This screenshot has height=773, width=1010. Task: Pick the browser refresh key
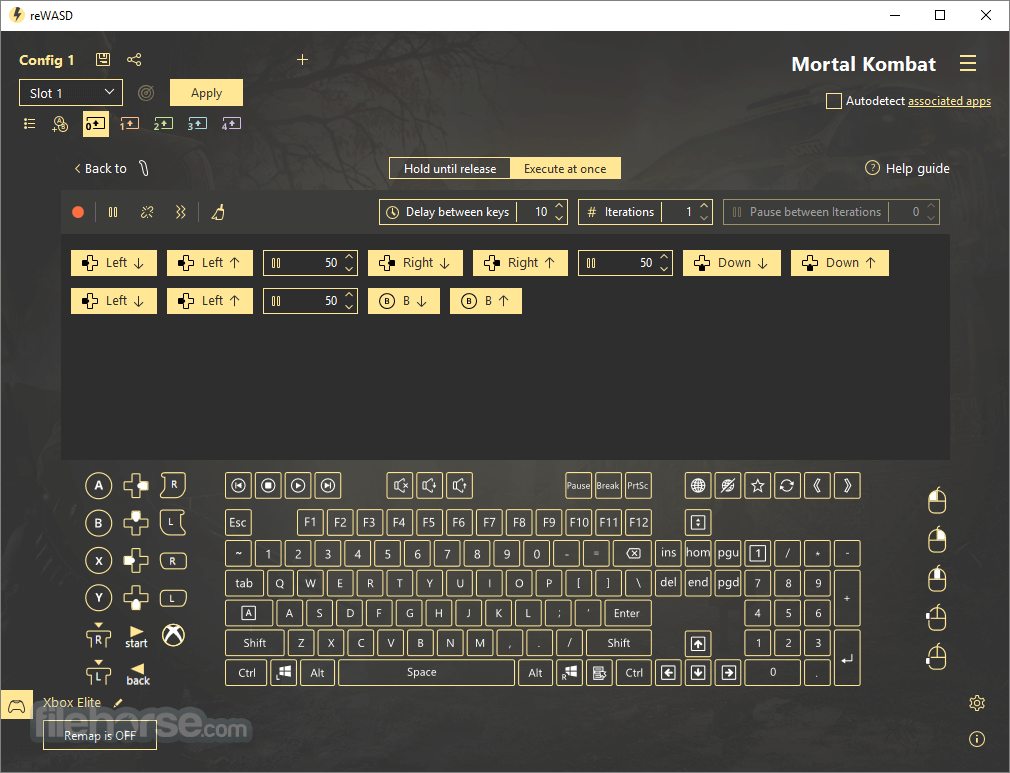point(787,485)
